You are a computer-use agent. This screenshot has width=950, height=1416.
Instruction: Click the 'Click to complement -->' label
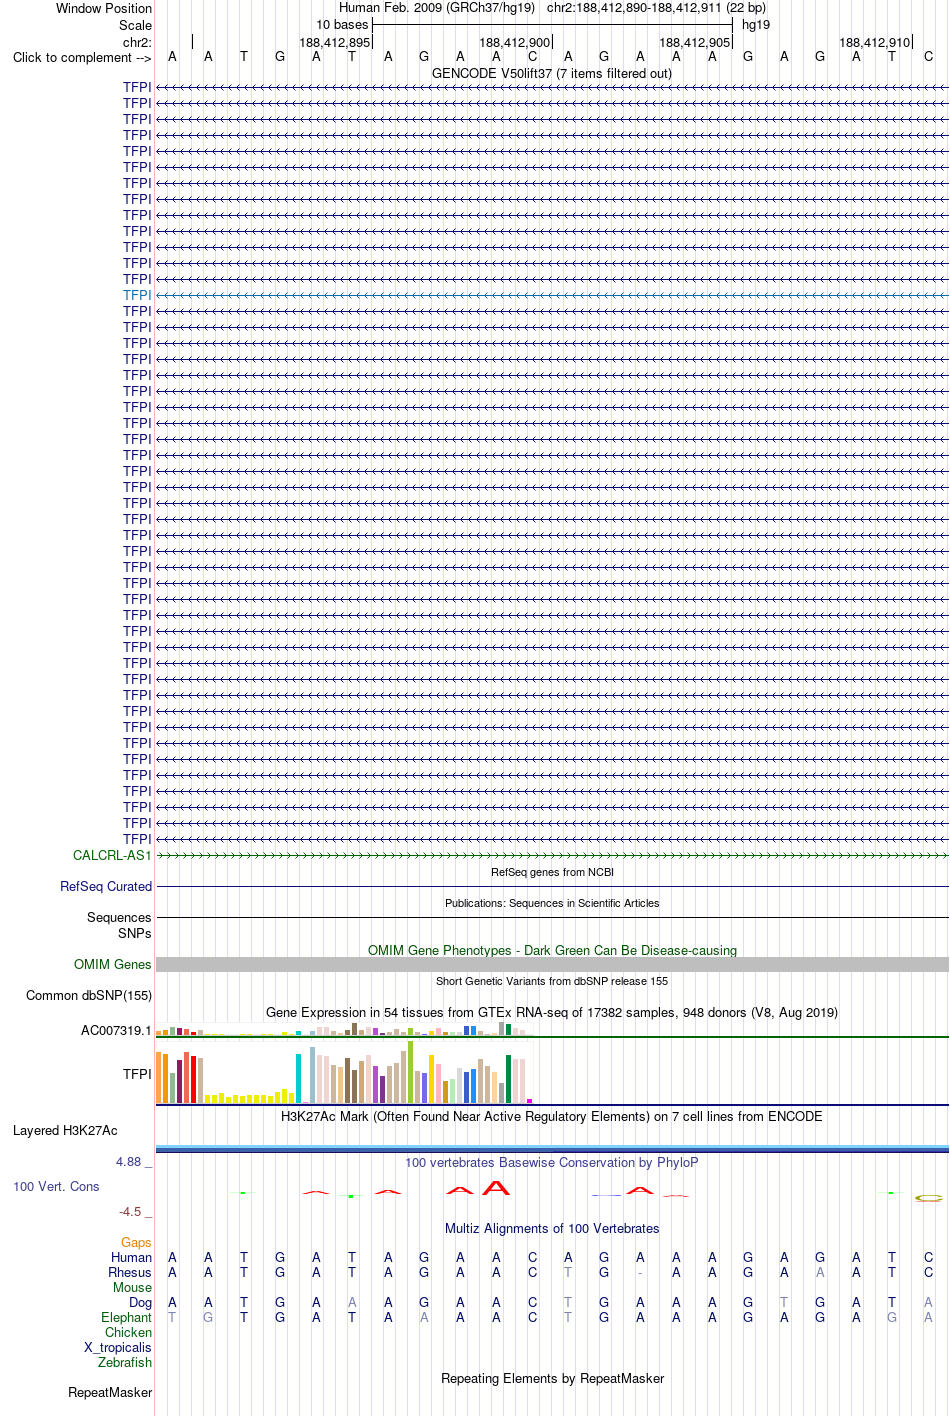coord(82,57)
